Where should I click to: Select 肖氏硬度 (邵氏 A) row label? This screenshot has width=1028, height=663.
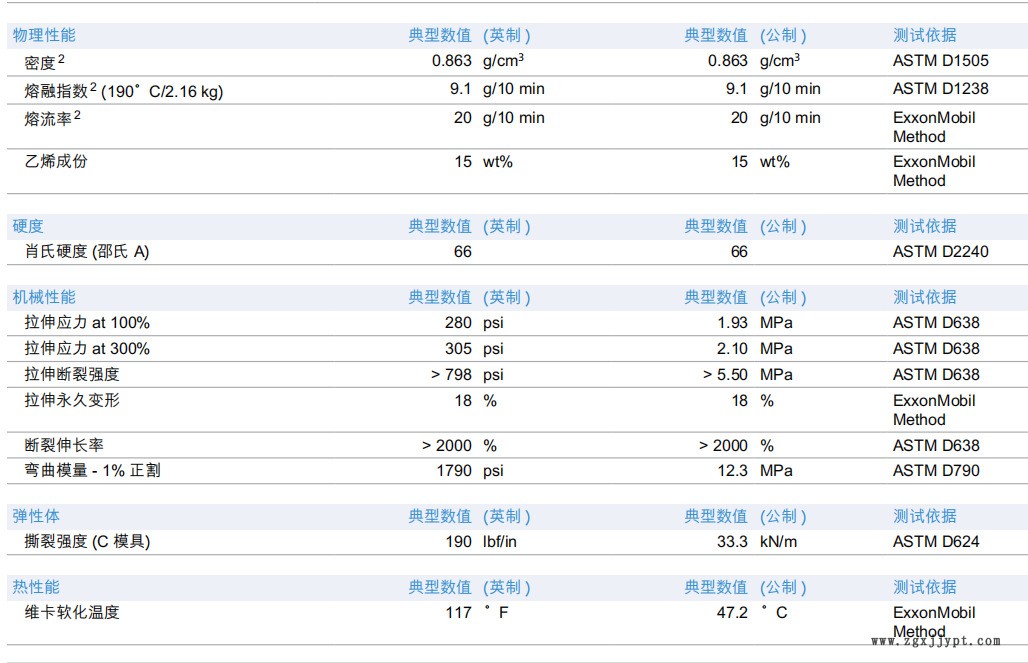[87, 251]
